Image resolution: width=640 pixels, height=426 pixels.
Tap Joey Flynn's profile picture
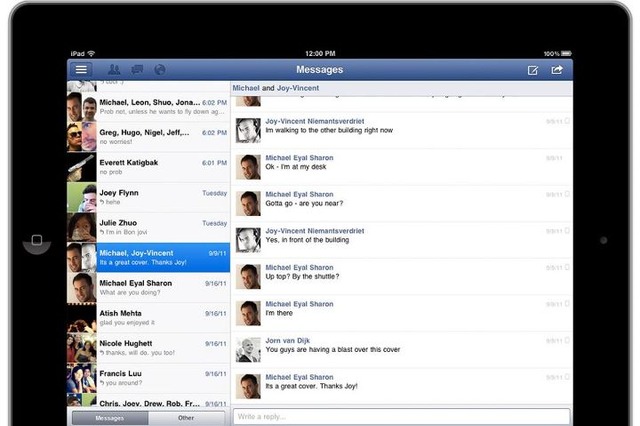click(x=82, y=197)
